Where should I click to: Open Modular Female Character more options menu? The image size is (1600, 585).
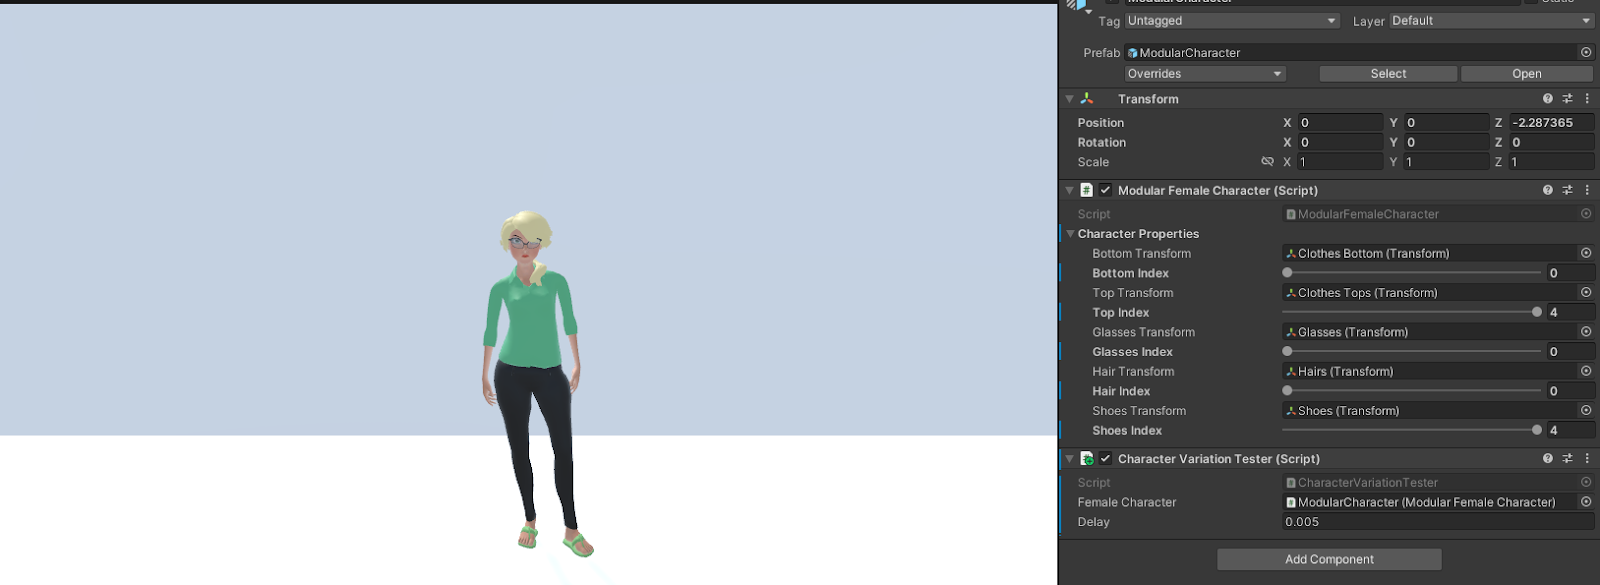(x=1587, y=190)
